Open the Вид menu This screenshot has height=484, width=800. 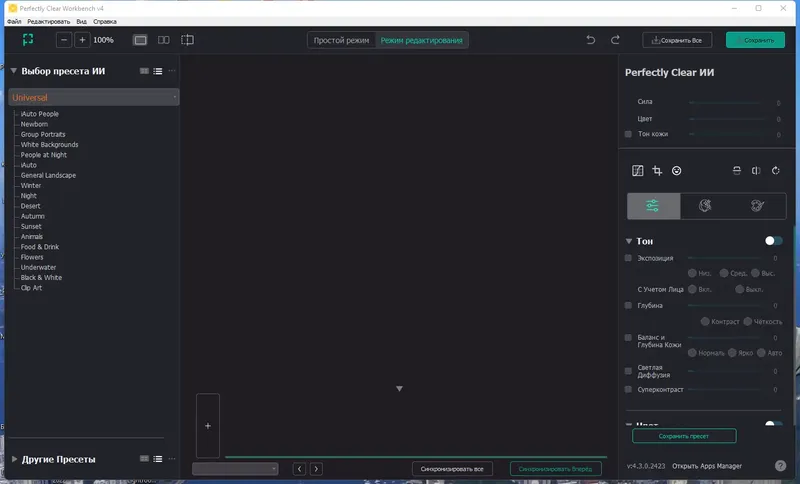click(x=82, y=21)
